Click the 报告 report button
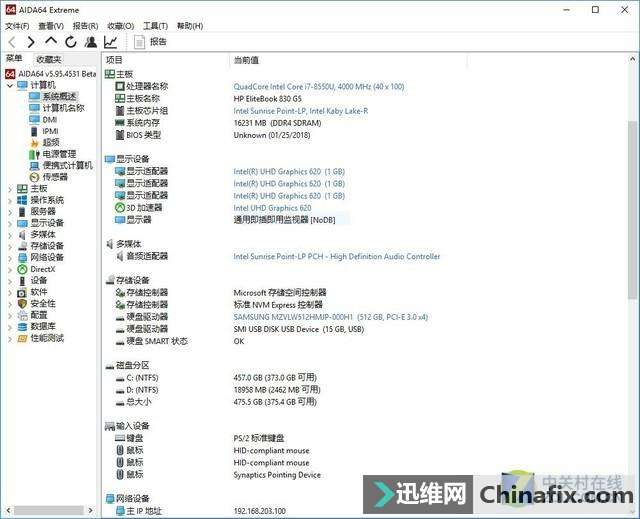Image resolution: width=640 pixels, height=519 pixels. (x=151, y=42)
